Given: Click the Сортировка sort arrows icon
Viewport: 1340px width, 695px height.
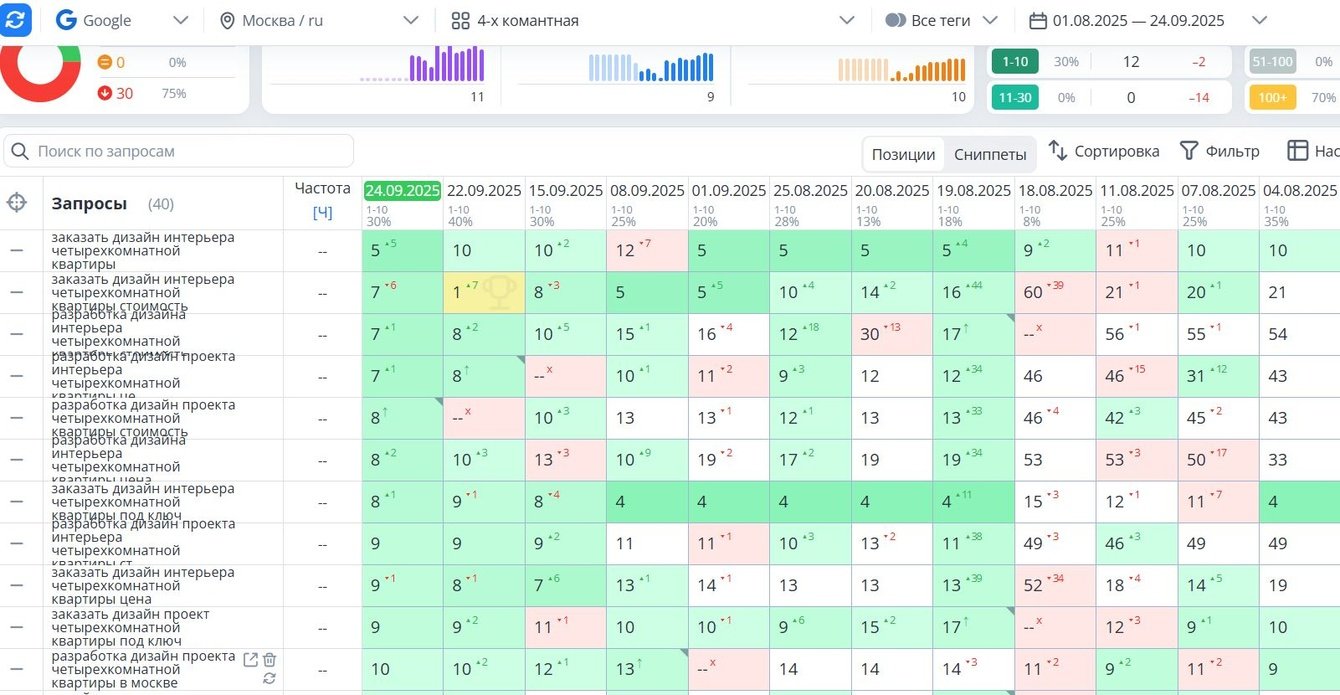Looking at the screenshot, I should 1058,151.
